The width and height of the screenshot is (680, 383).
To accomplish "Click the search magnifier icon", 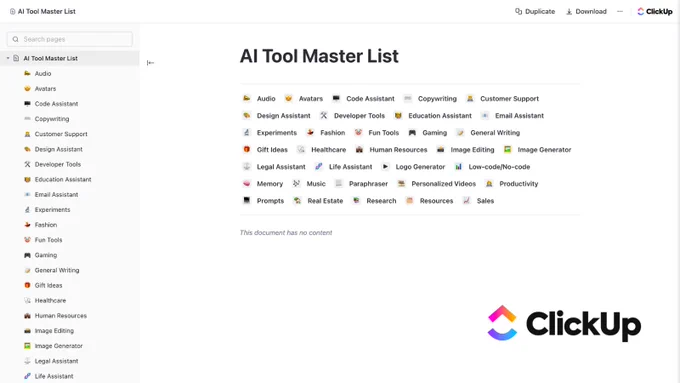I will pos(16,39).
